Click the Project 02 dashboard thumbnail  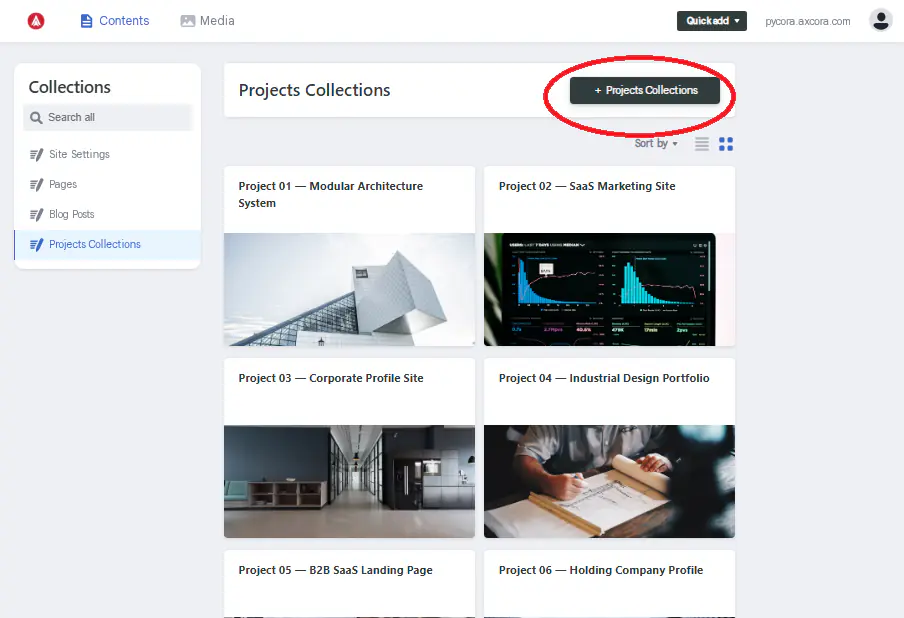click(609, 289)
